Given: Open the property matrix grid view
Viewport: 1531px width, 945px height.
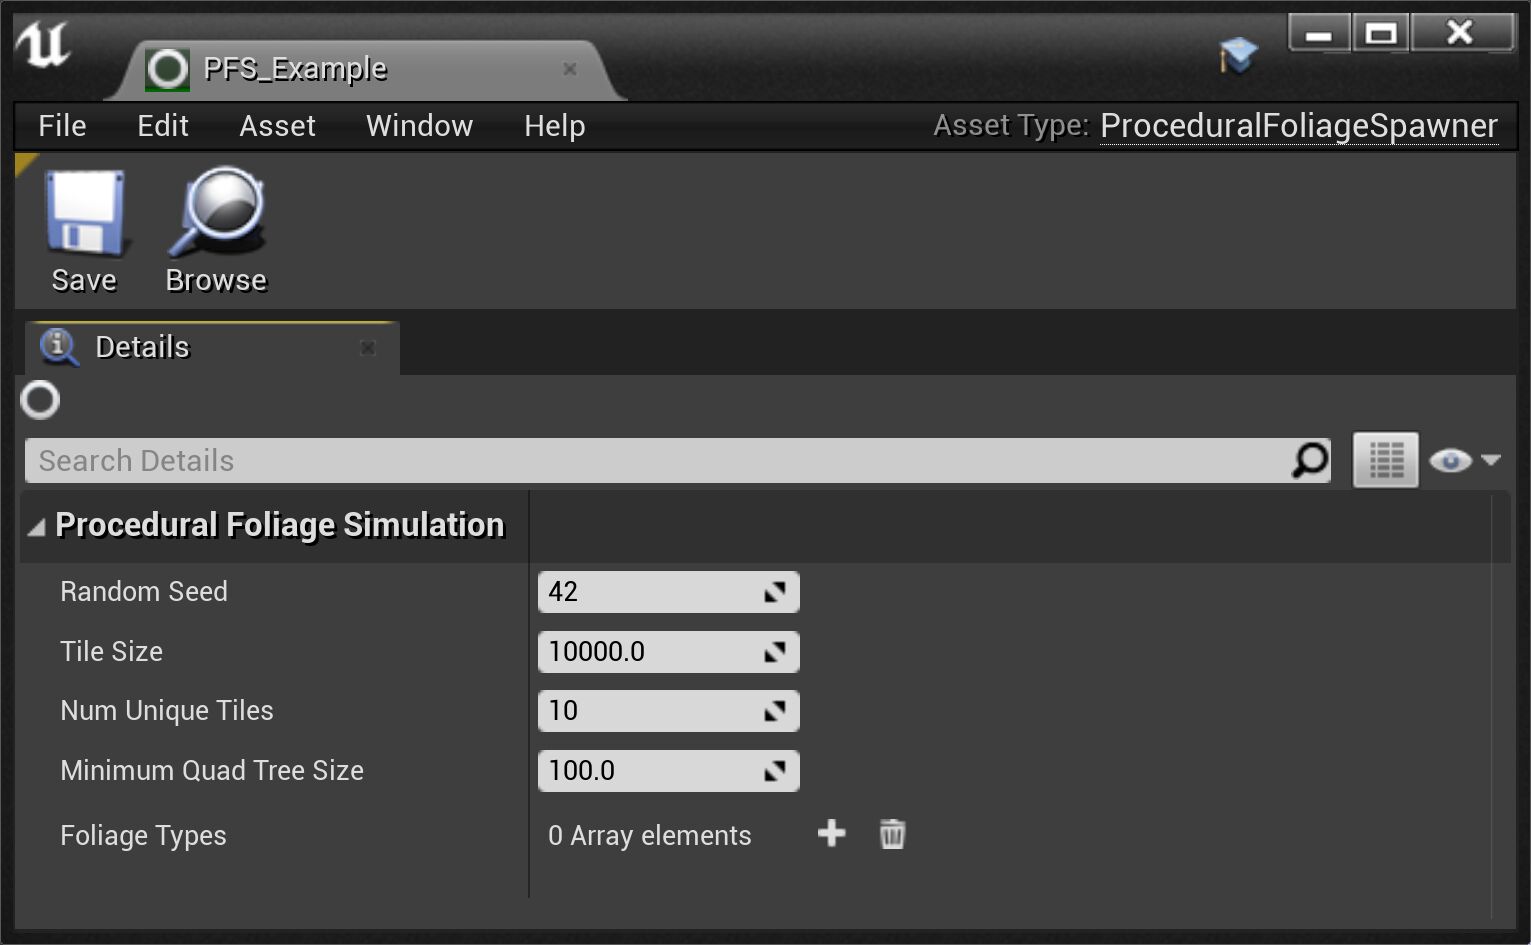Looking at the screenshot, I should [x=1385, y=460].
